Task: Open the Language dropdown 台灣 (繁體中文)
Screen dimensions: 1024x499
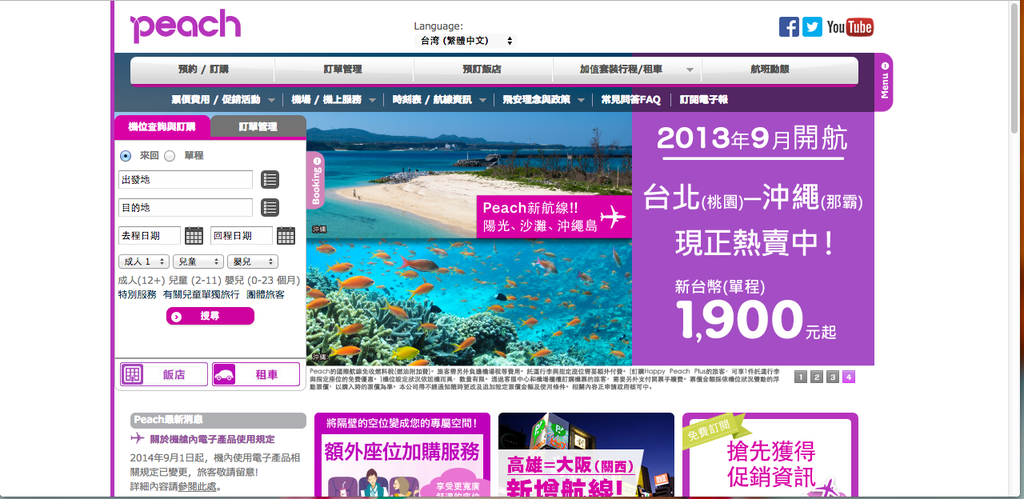Action: pyautogui.click(x=465, y=40)
